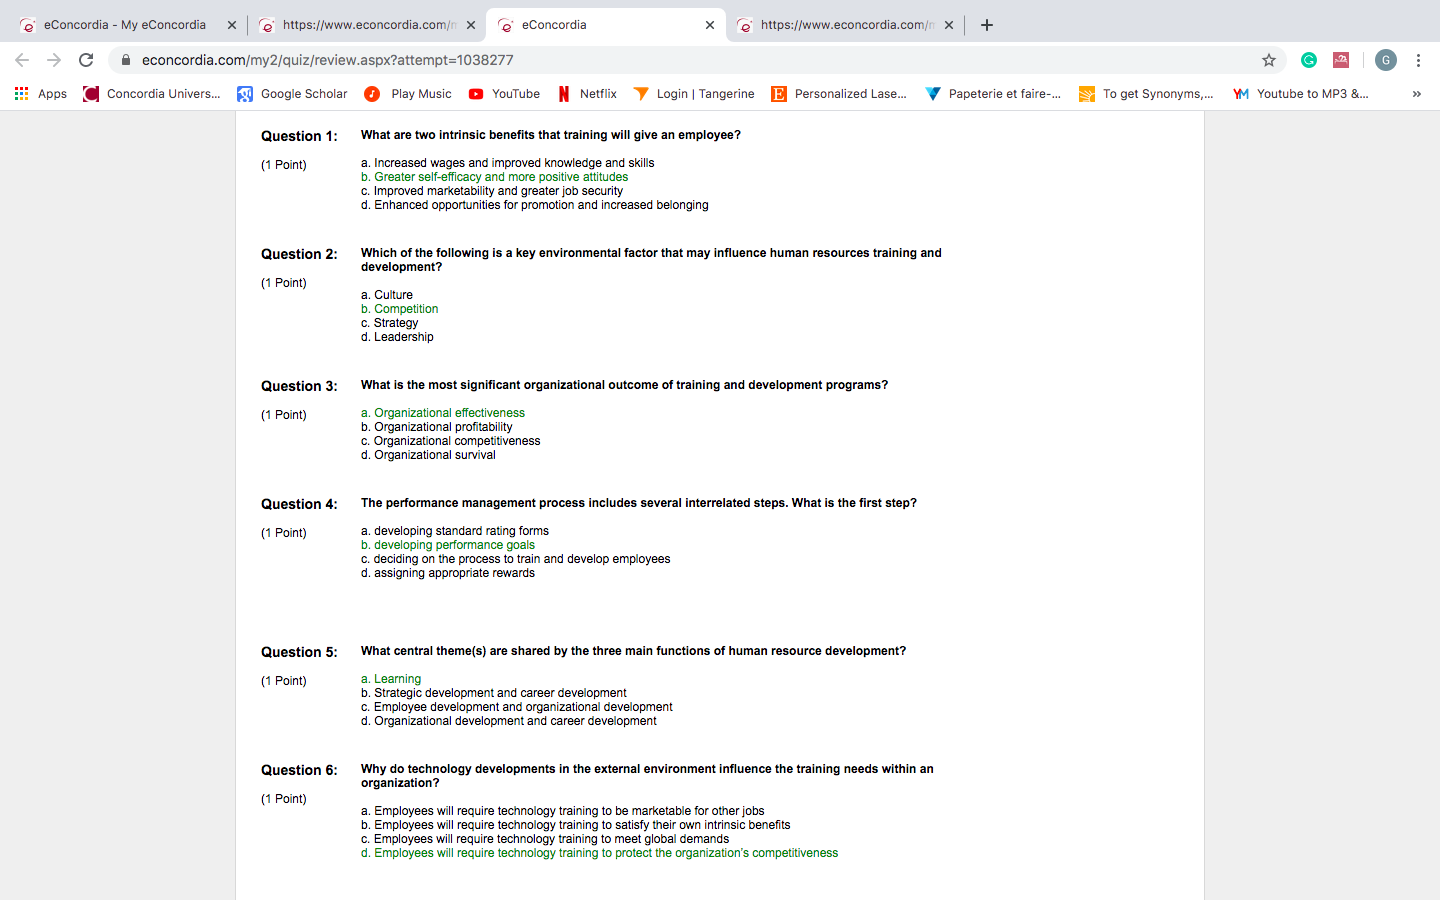1440x900 pixels.
Task: Click the site lock icon
Action: [x=126, y=60]
